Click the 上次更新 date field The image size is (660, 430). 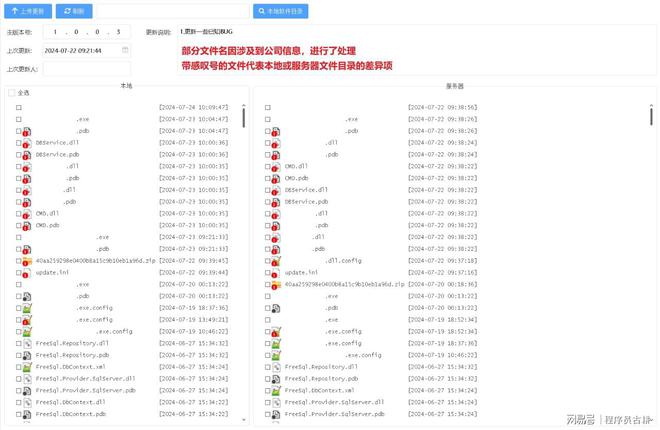(86, 50)
